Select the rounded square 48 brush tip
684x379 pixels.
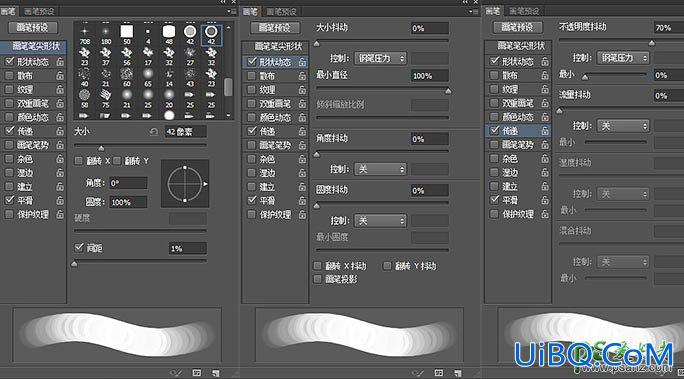[169, 35]
